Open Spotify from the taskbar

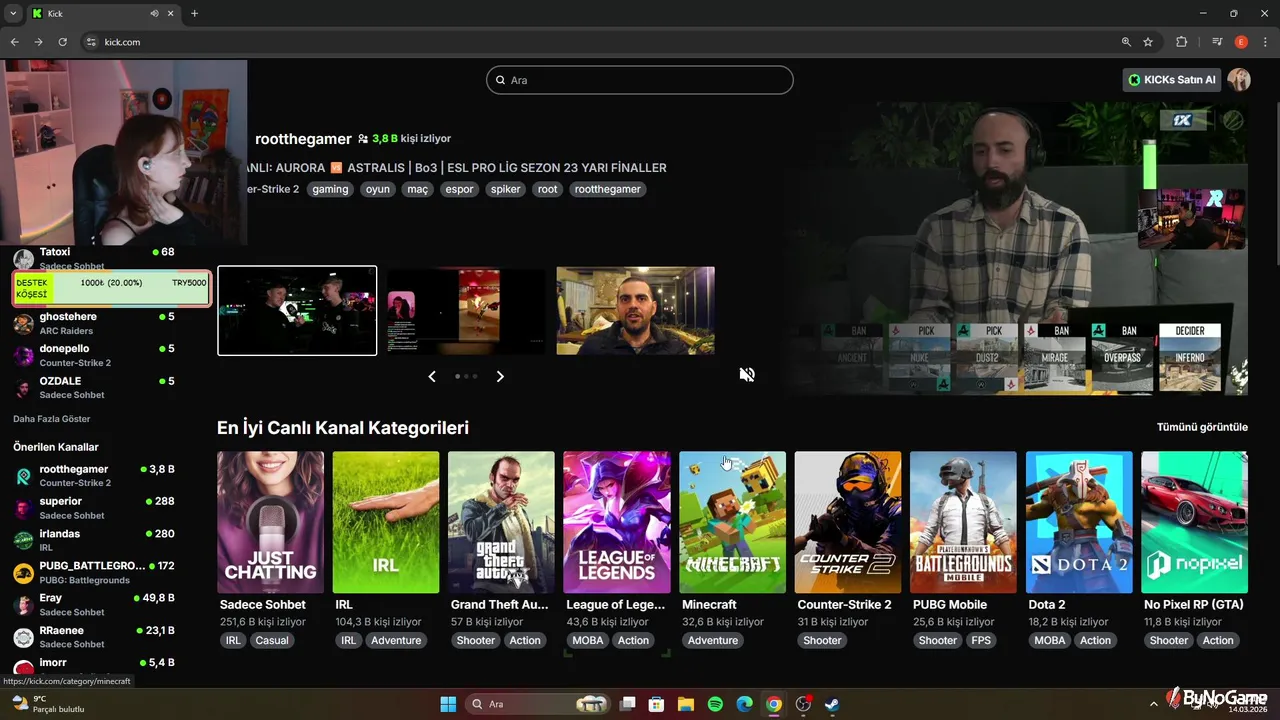[715, 704]
